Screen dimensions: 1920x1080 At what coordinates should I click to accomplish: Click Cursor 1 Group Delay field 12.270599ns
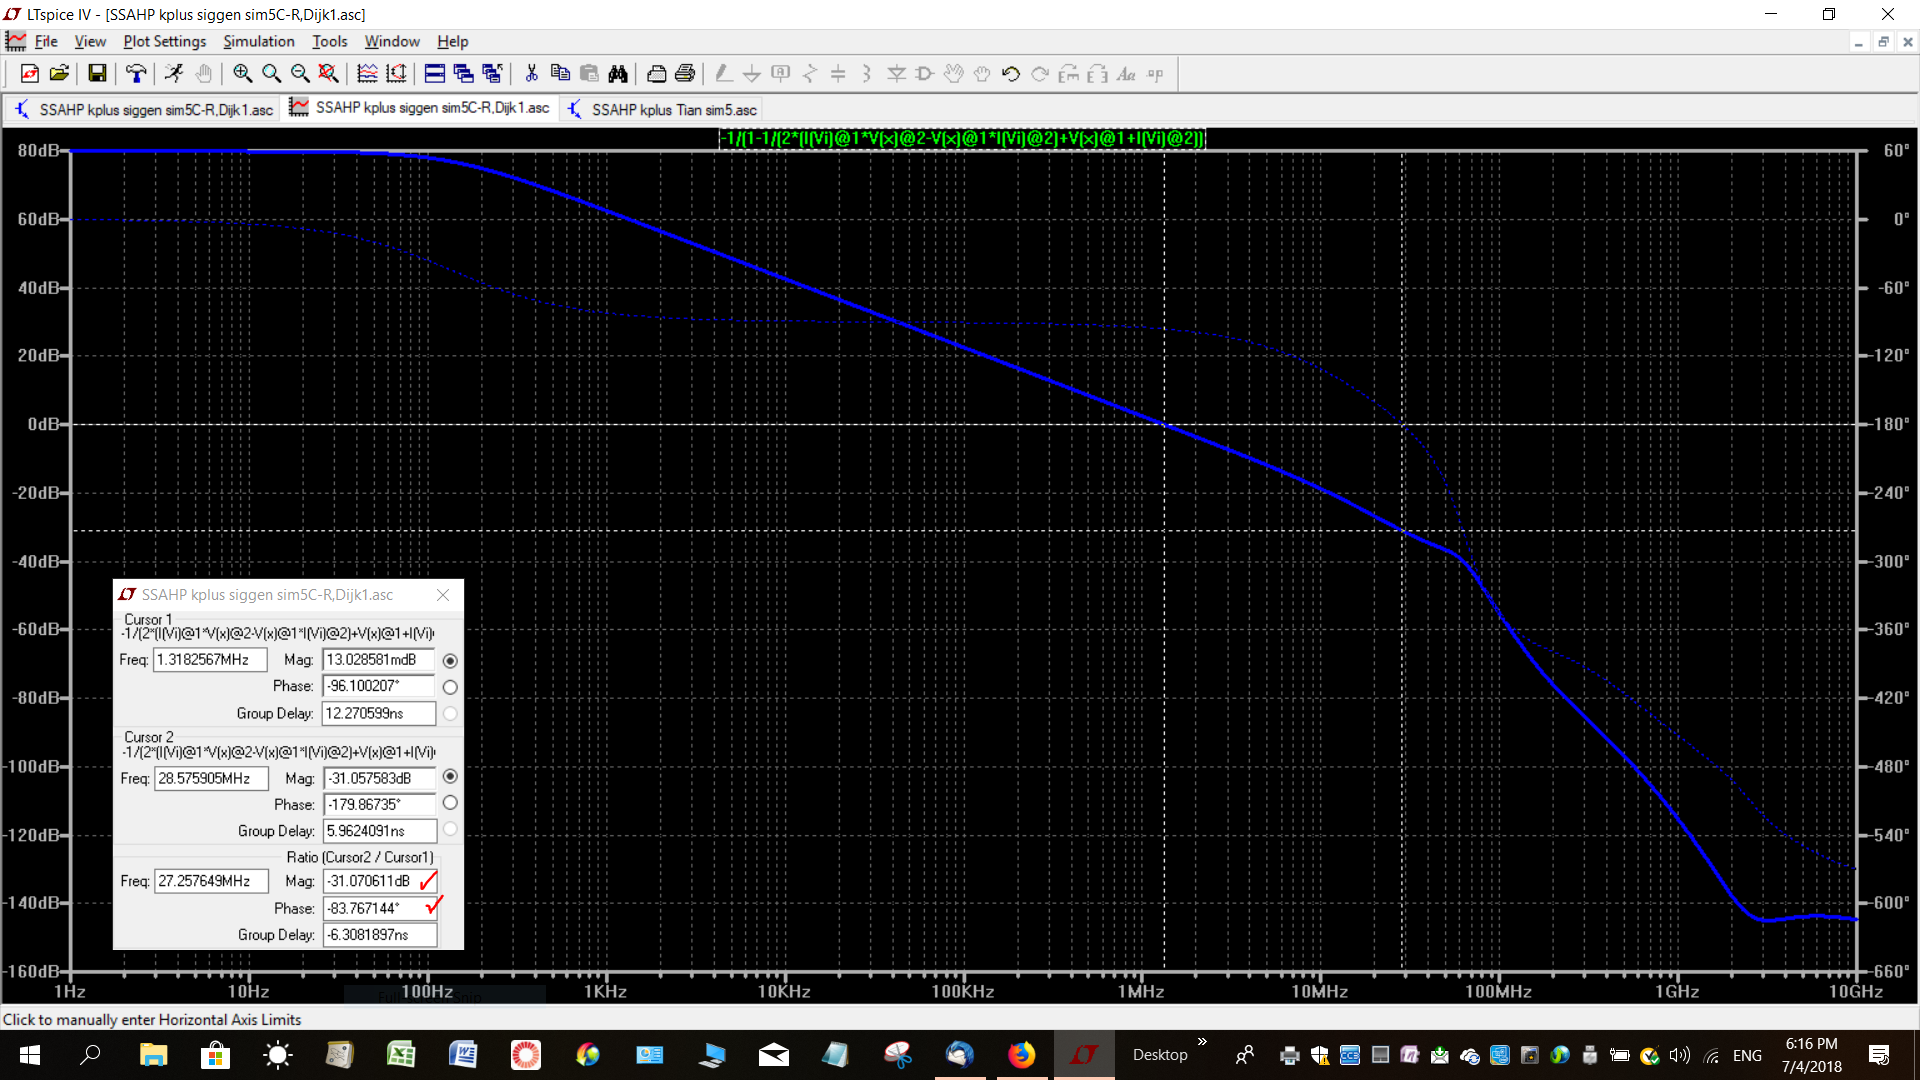[x=379, y=713]
